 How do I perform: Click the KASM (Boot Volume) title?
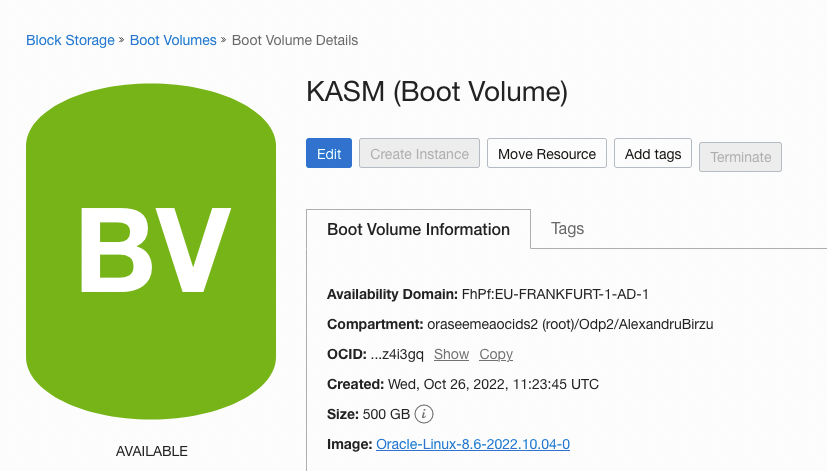pyautogui.click(x=436, y=93)
